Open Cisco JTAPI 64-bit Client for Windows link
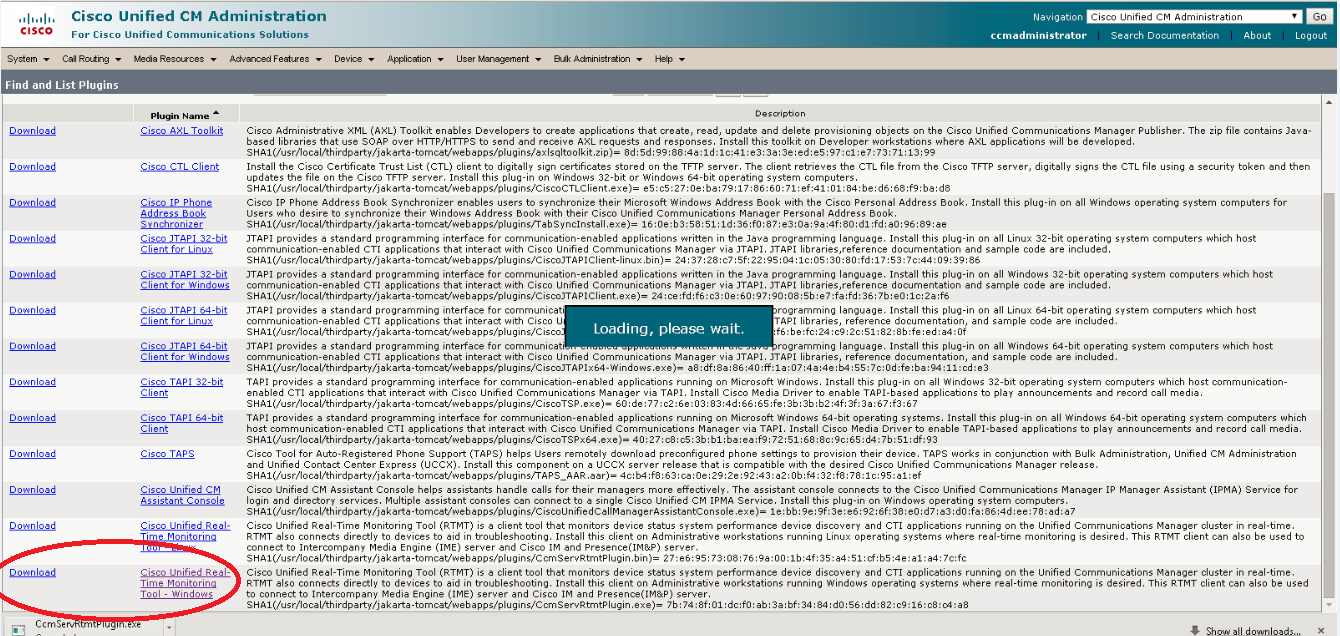This screenshot has width=1340, height=636. 185,352
